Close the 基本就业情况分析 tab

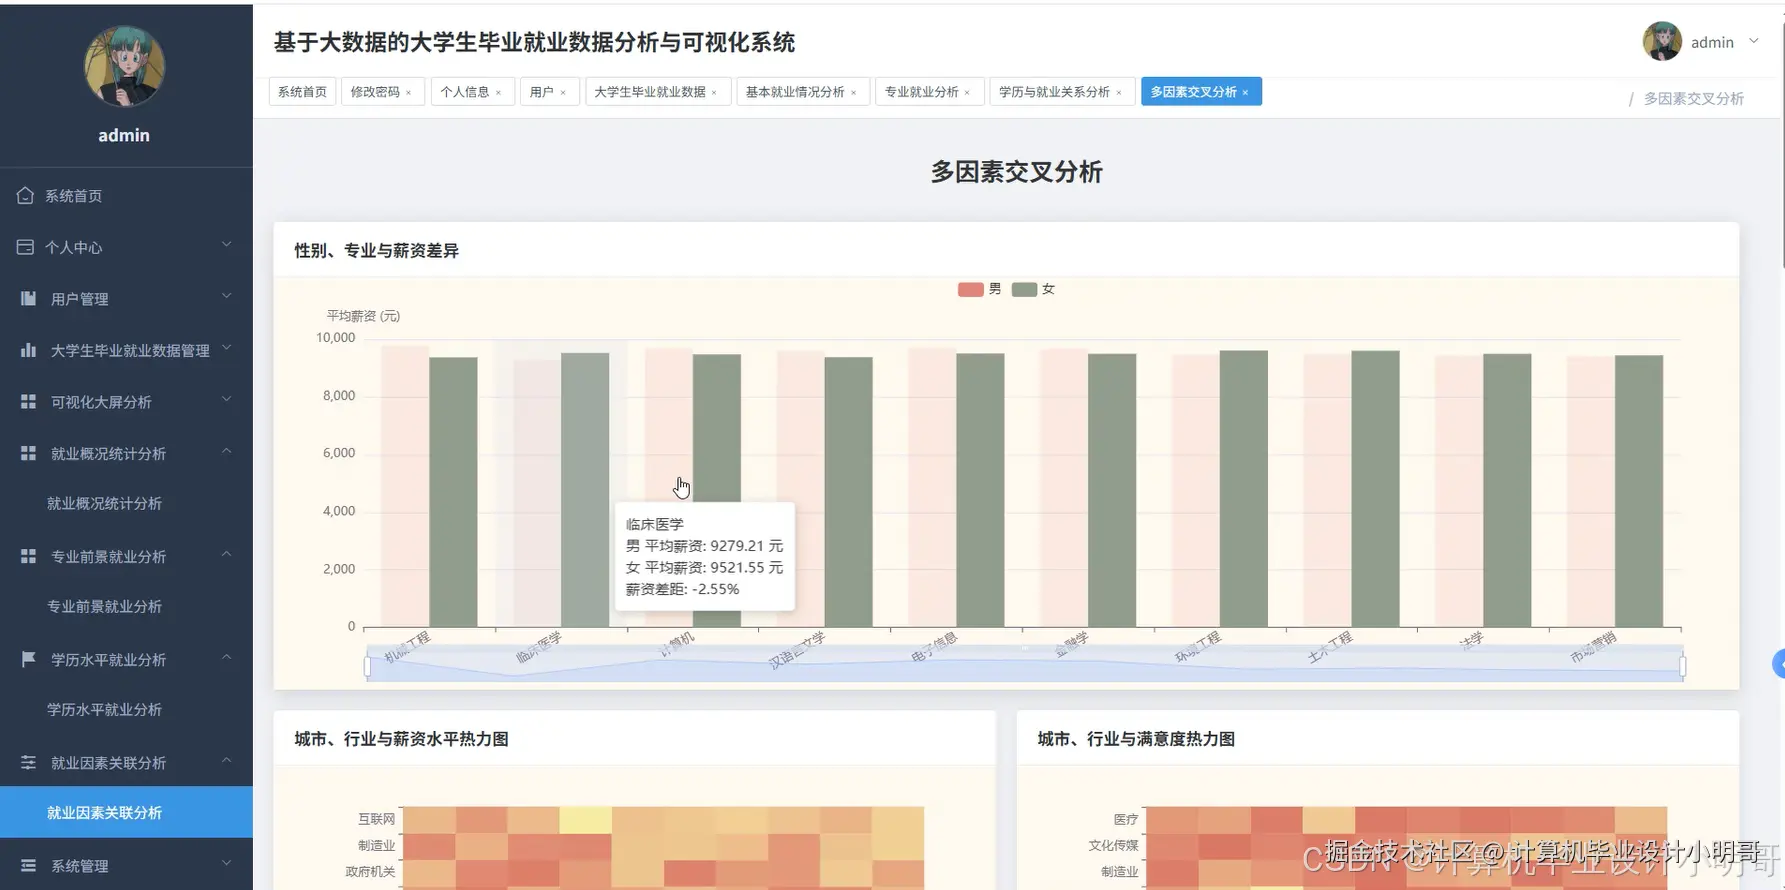[x=853, y=93]
